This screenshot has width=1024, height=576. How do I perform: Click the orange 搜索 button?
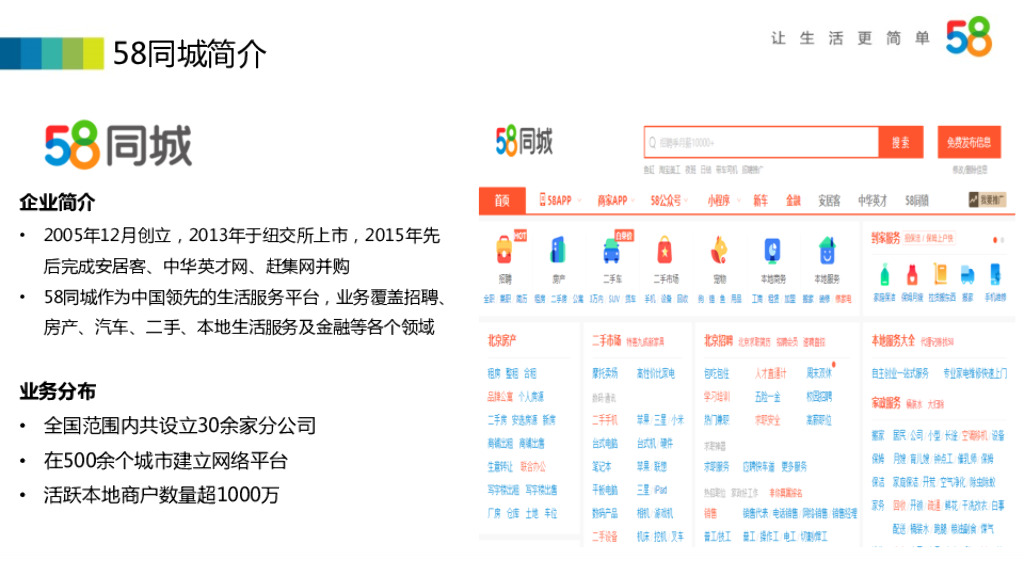pyautogui.click(x=901, y=142)
